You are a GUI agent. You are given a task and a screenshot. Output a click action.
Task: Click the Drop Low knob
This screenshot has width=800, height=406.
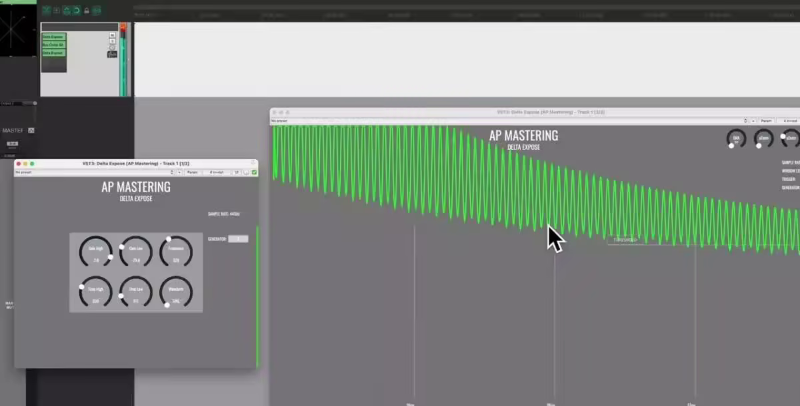(x=135, y=293)
